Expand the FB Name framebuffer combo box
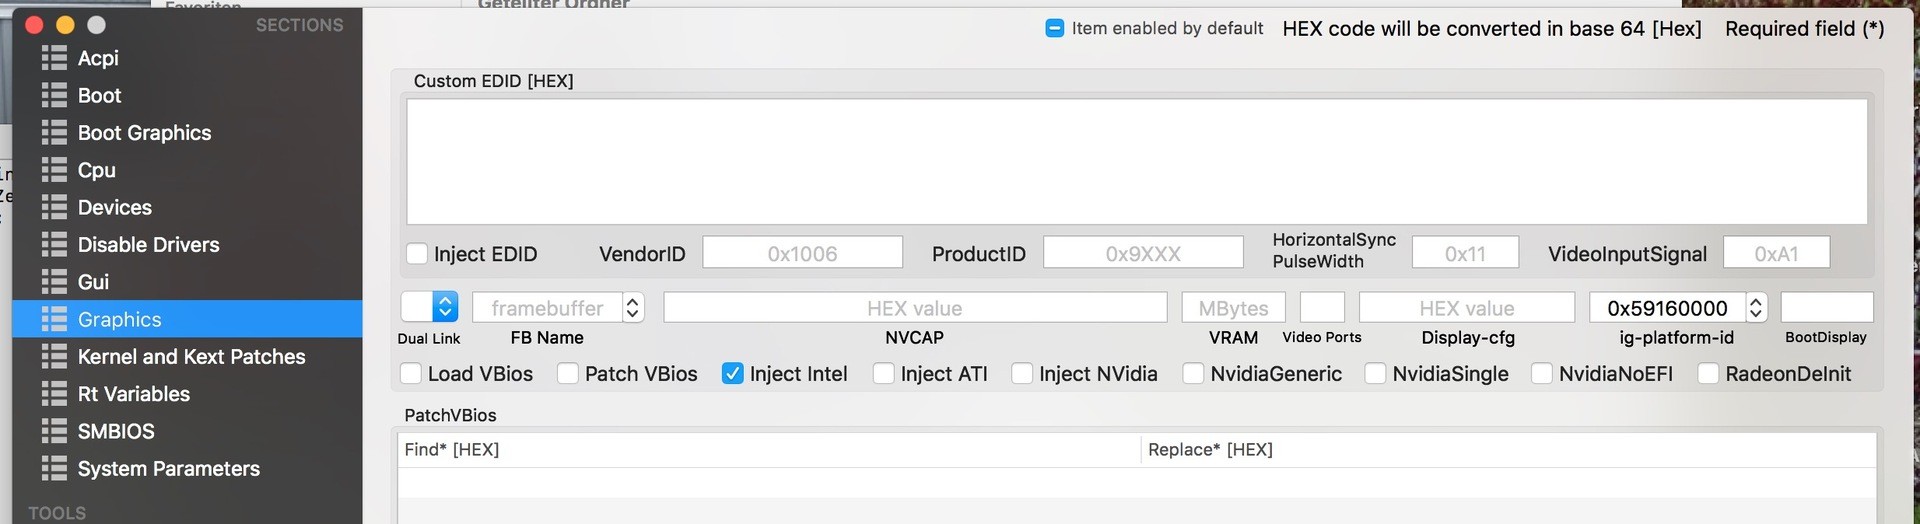 (x=632, y=308)
